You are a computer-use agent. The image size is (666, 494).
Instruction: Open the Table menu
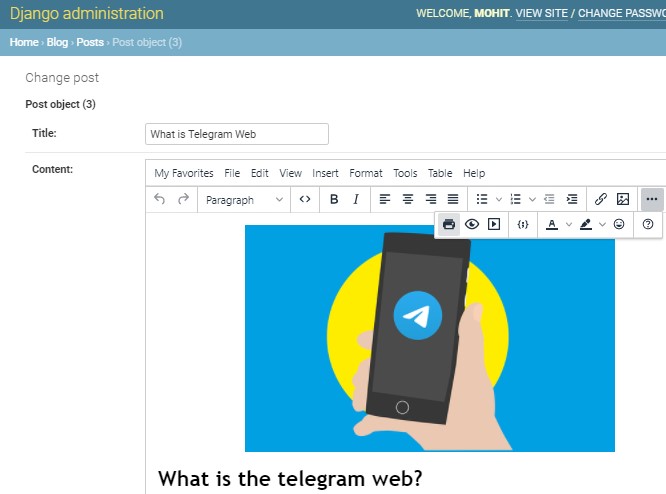click(x=440, y=173)
